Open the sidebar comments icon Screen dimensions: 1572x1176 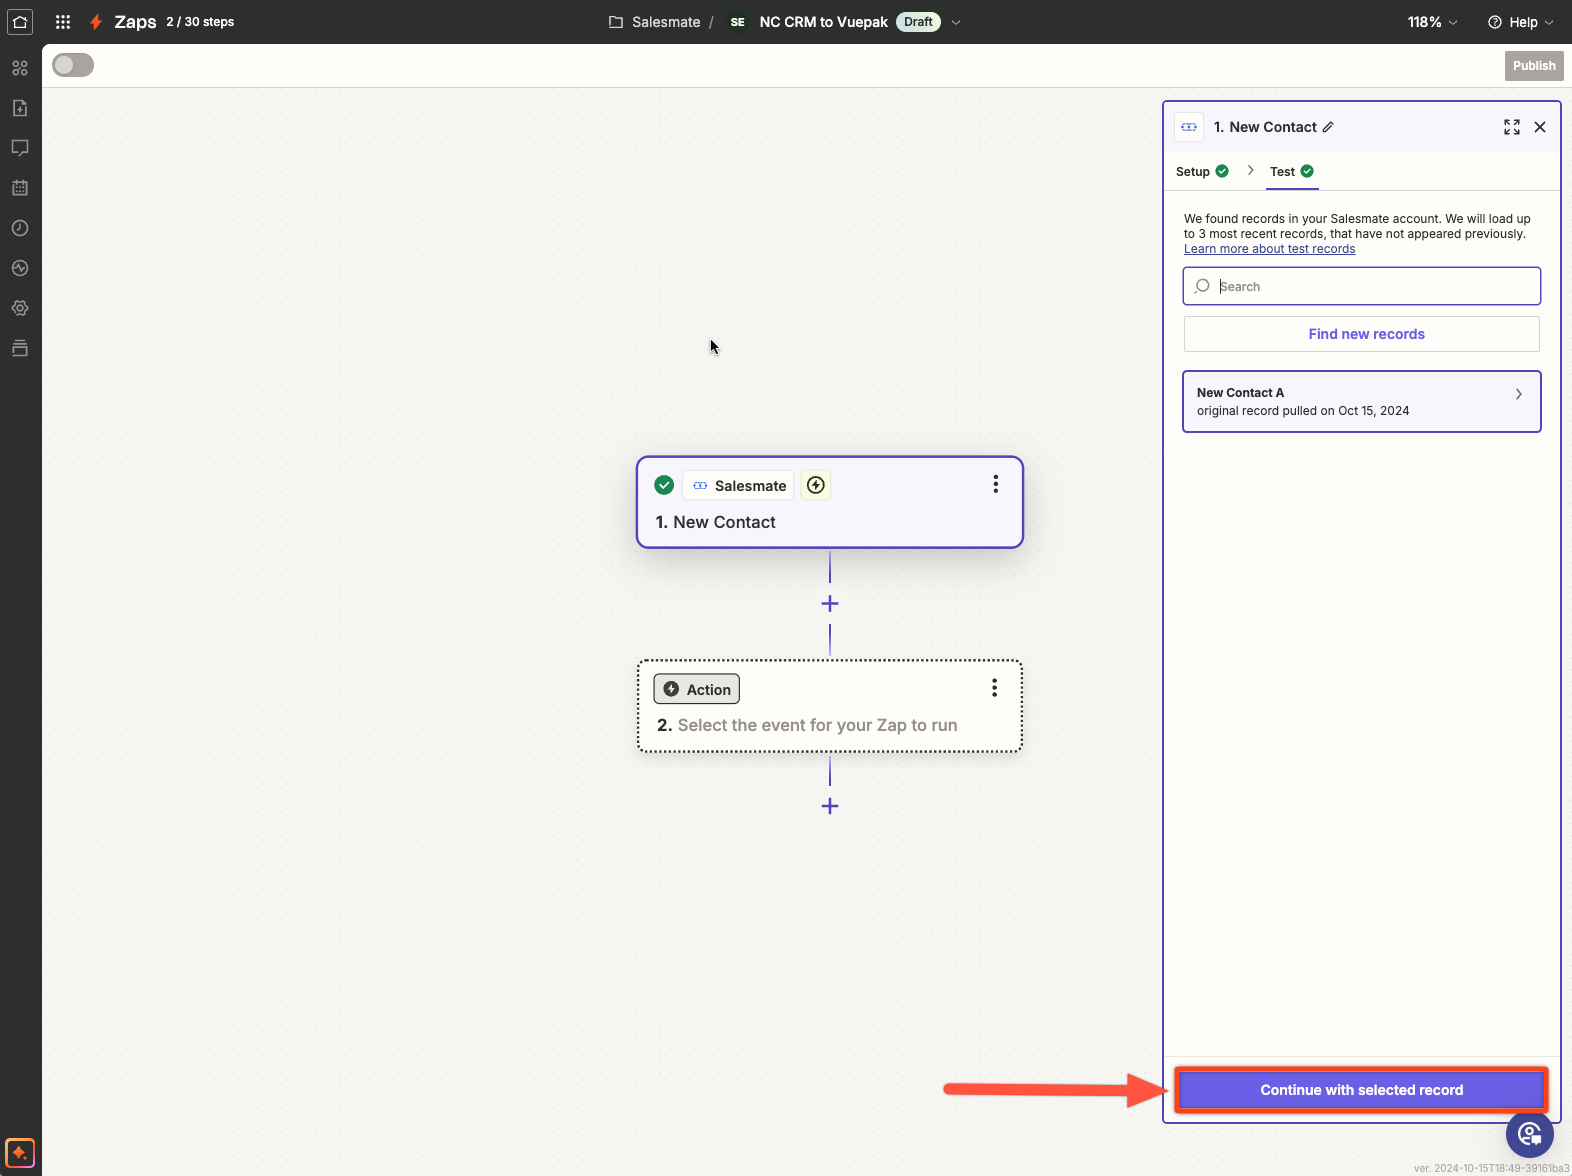(x=20, y=148)
